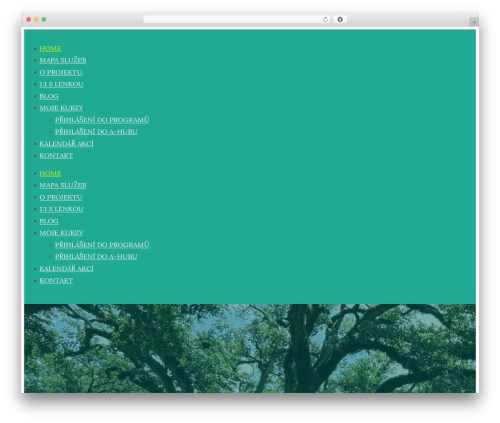Open MAPA SLUŽEB in first menu

point(63,60)
